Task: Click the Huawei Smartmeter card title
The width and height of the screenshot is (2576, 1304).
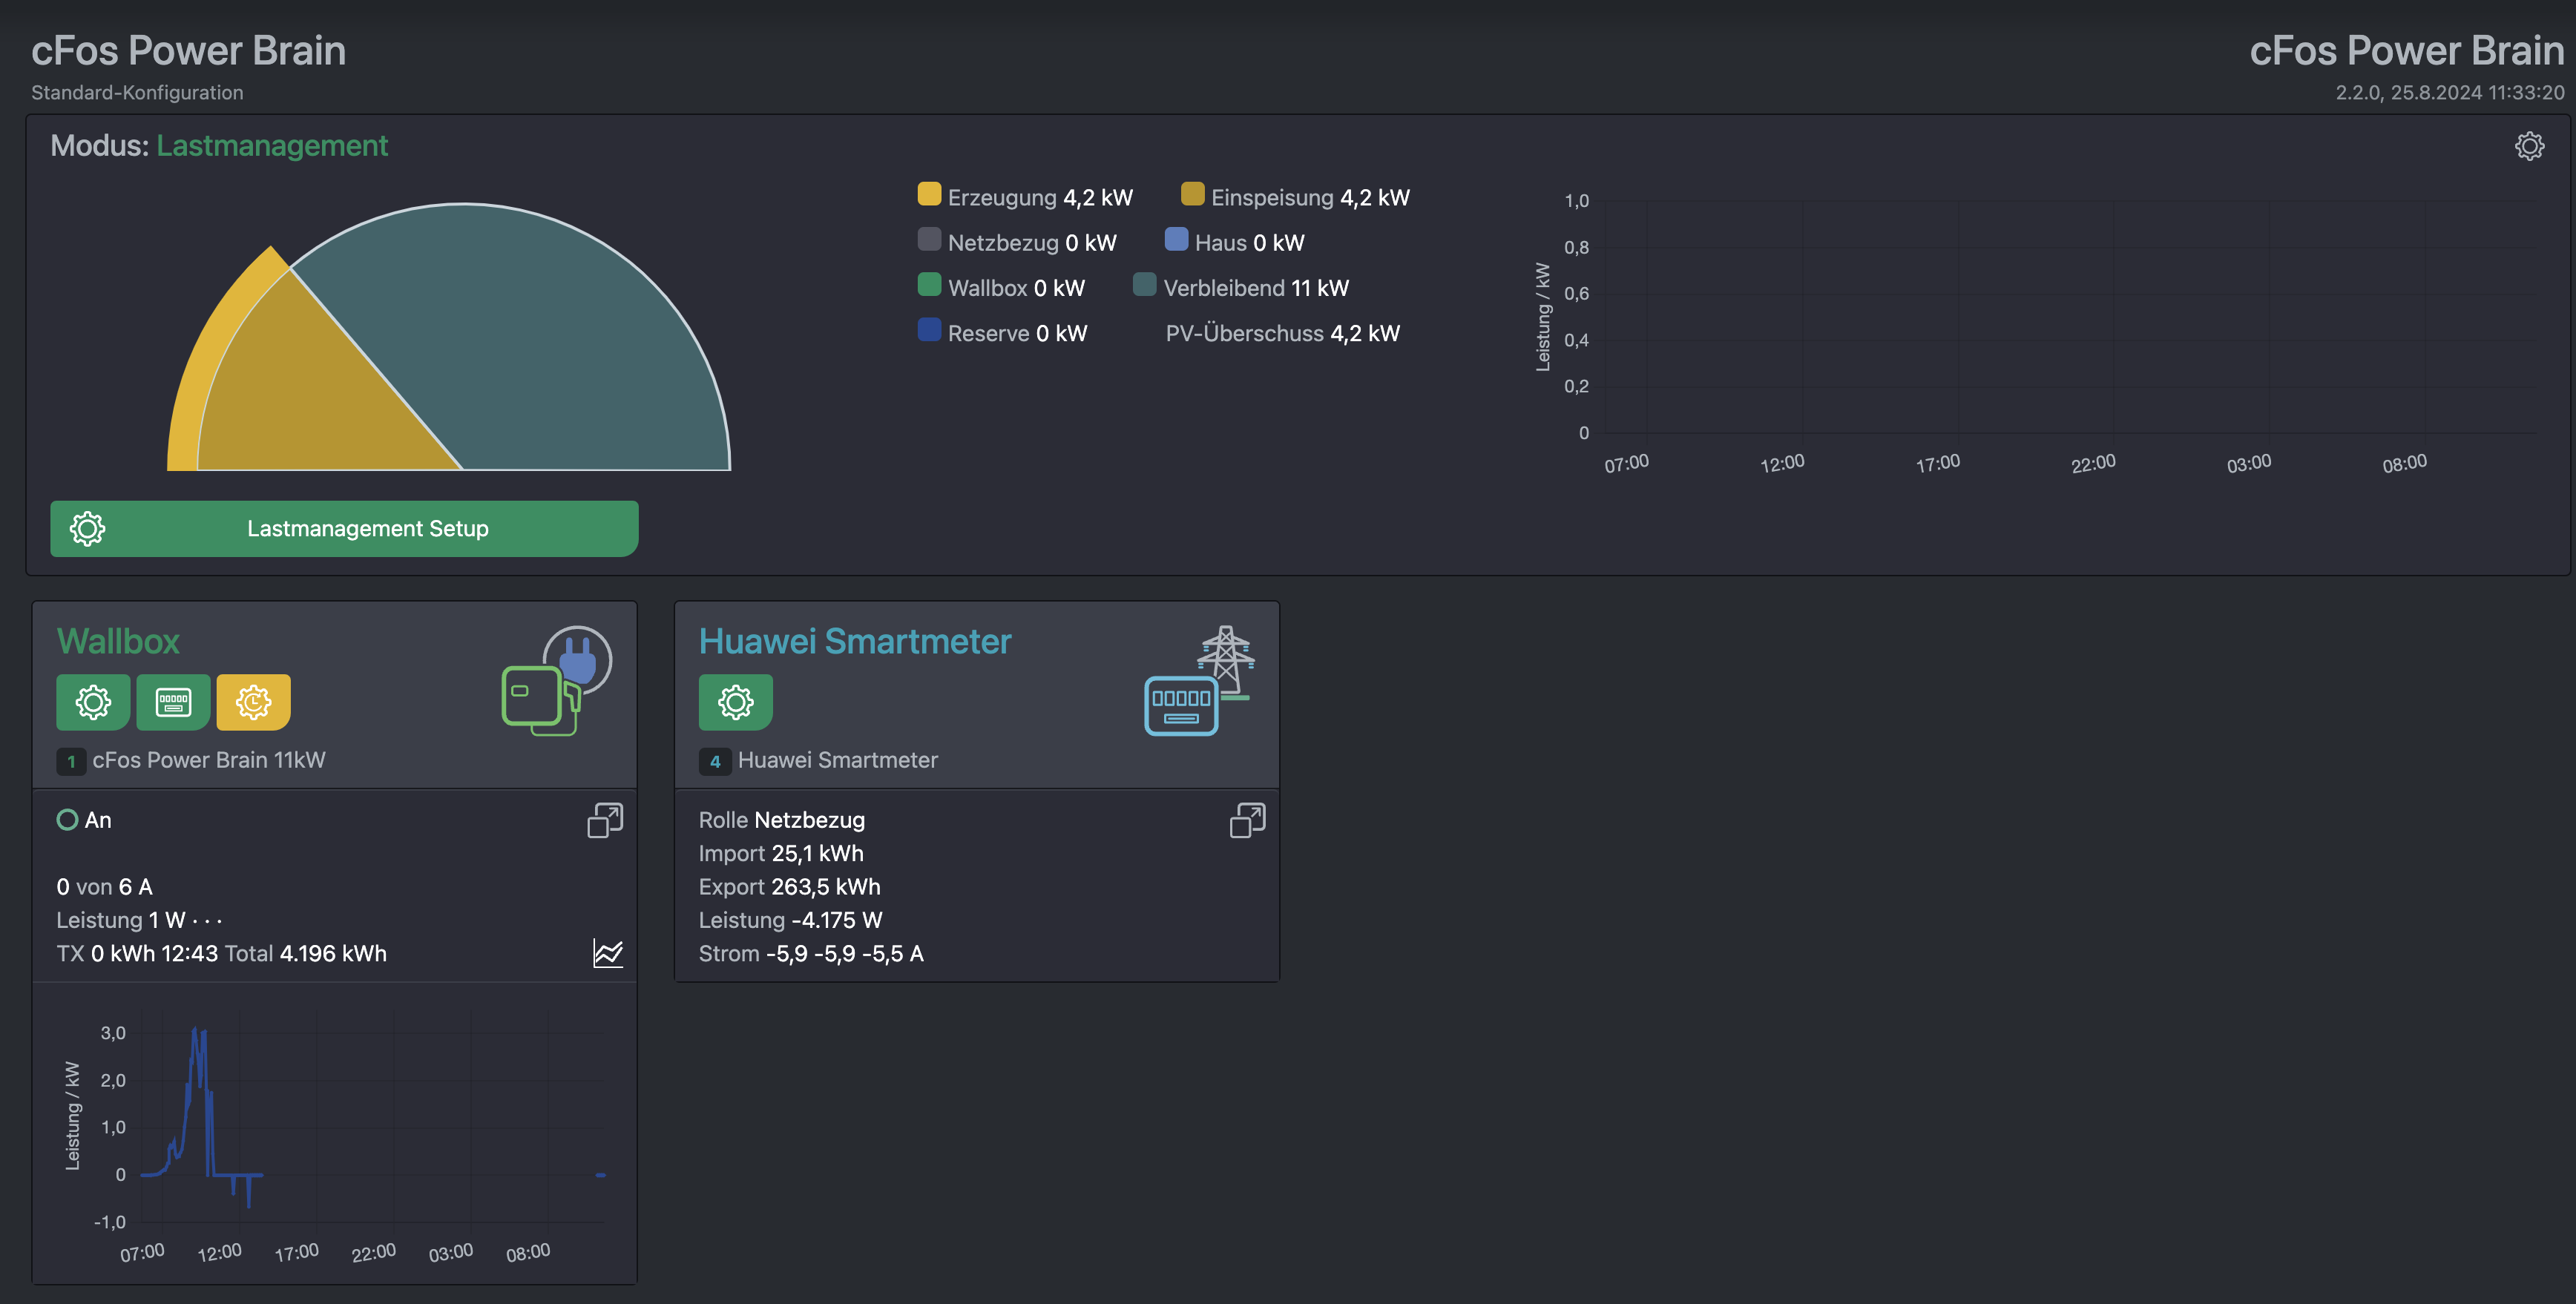Action: (x=855, y=641)
